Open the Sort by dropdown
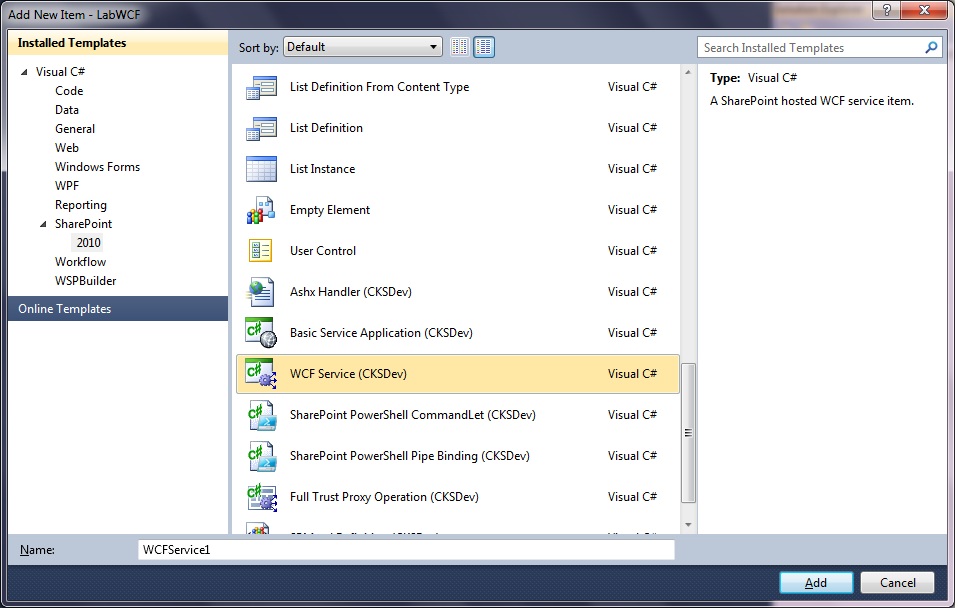This screenshot has width=958, height=608. tap(362, 47)
